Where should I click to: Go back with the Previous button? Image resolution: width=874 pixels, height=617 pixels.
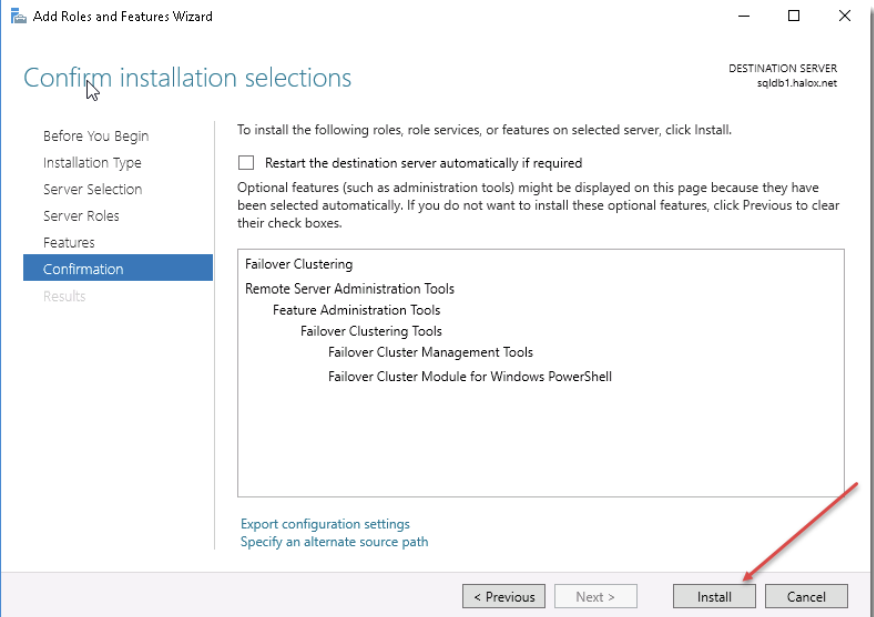504,596
